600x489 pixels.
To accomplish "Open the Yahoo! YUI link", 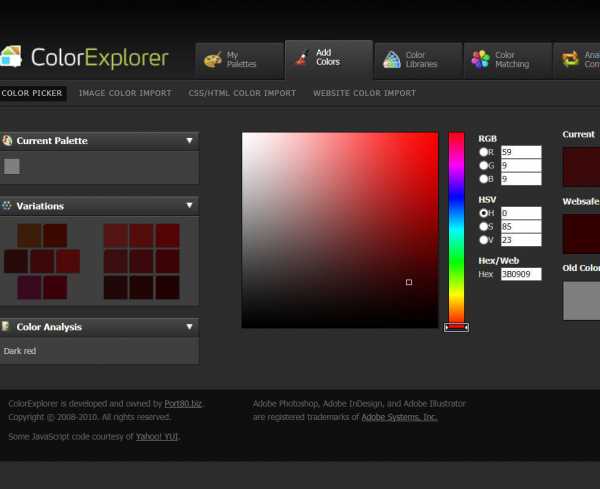I will click(157, 436).
